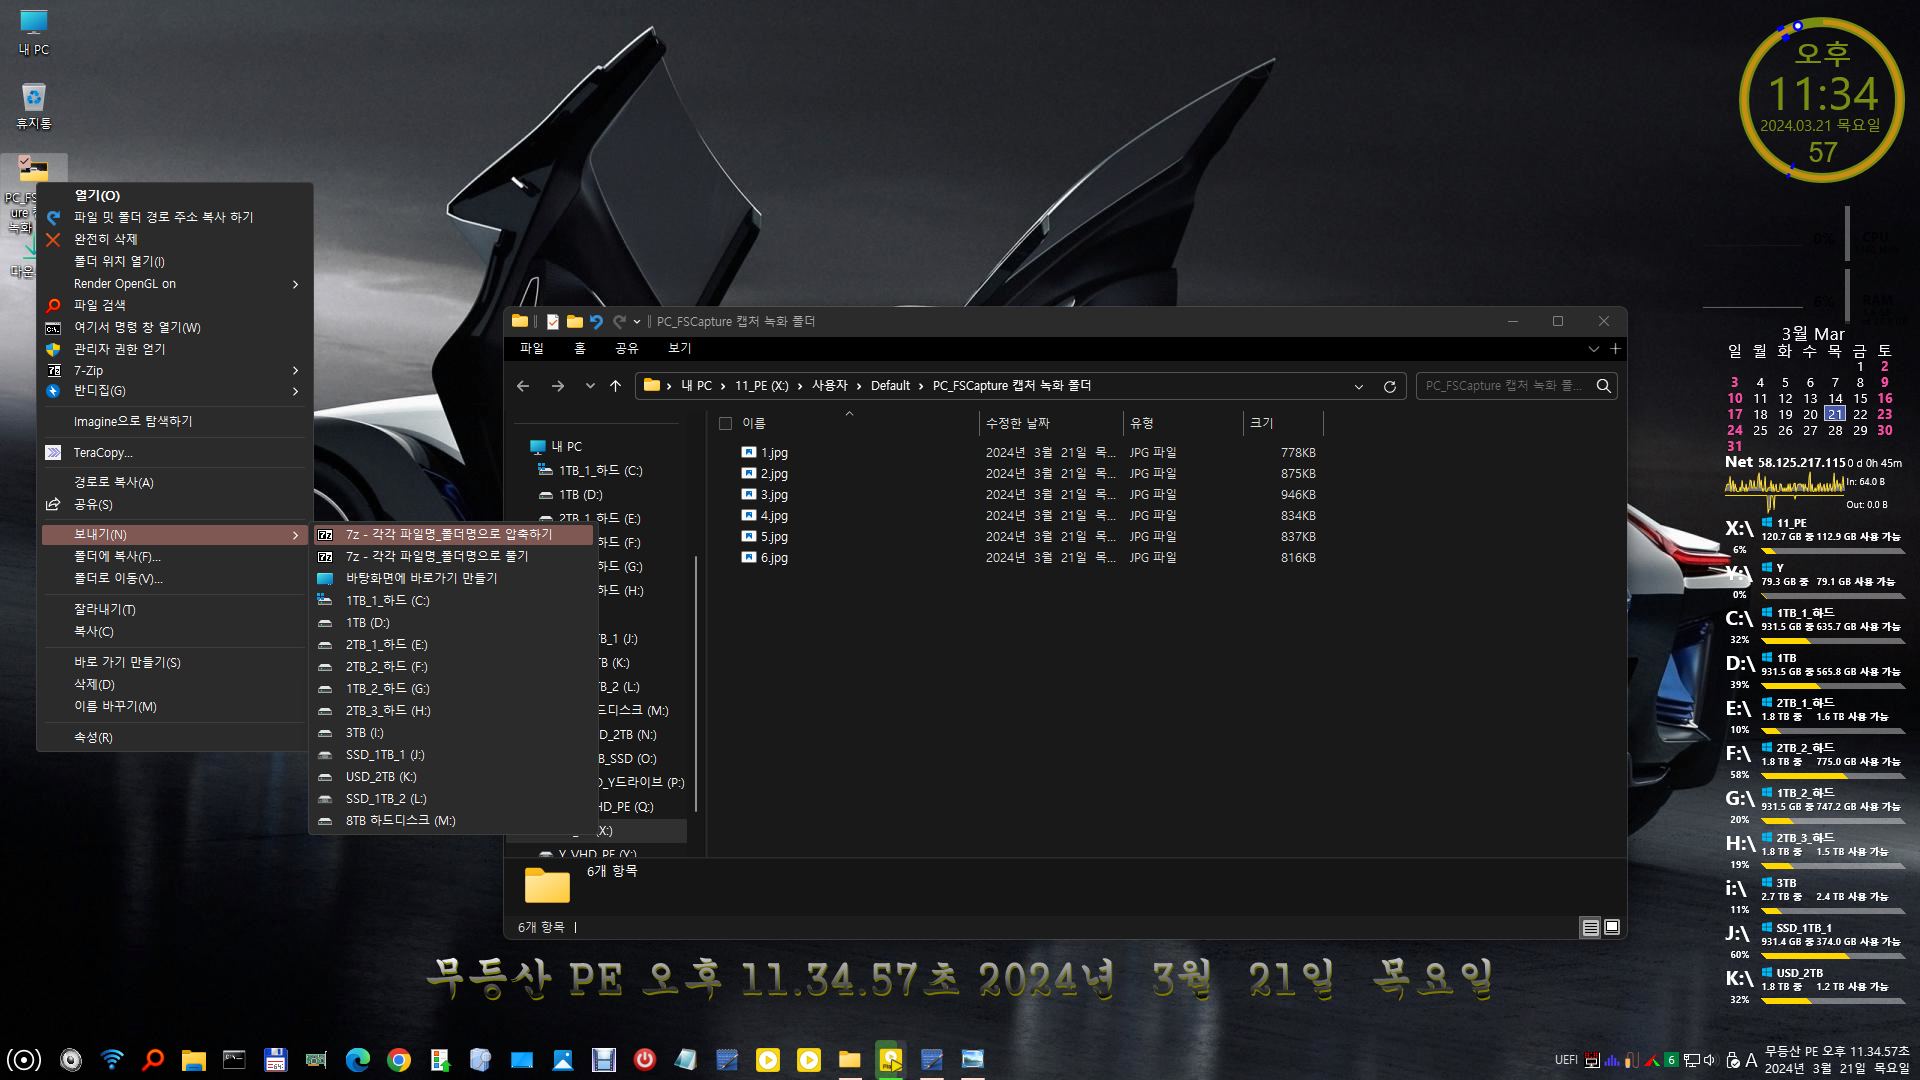
Task: Go up one folder level in Explorer
Action: tap(616, 386)
